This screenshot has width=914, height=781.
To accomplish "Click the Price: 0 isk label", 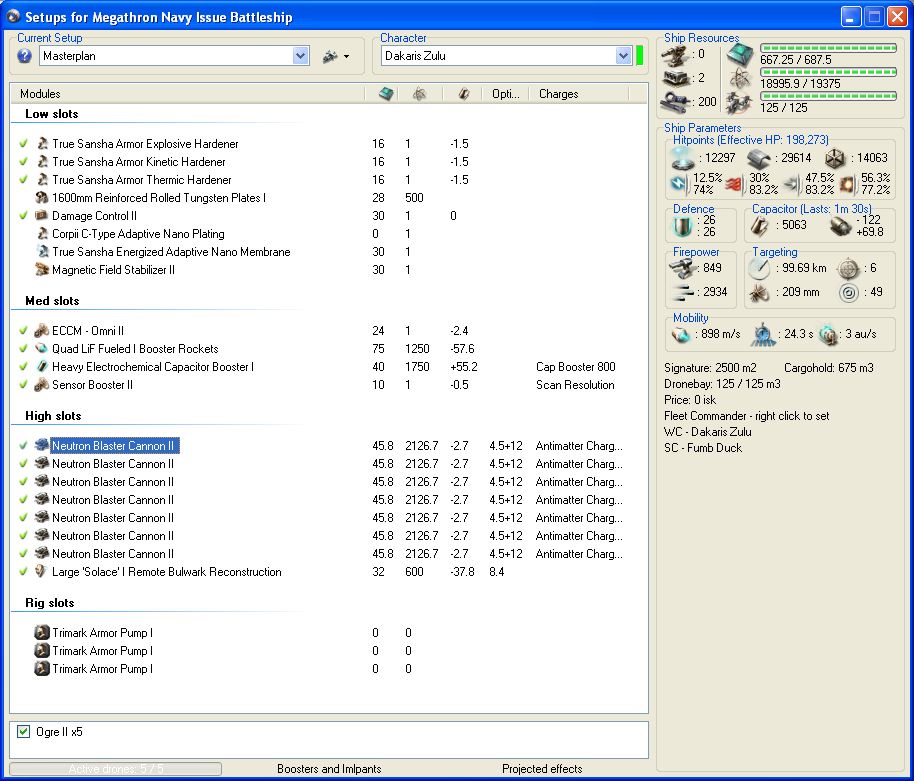I will 690,400.
